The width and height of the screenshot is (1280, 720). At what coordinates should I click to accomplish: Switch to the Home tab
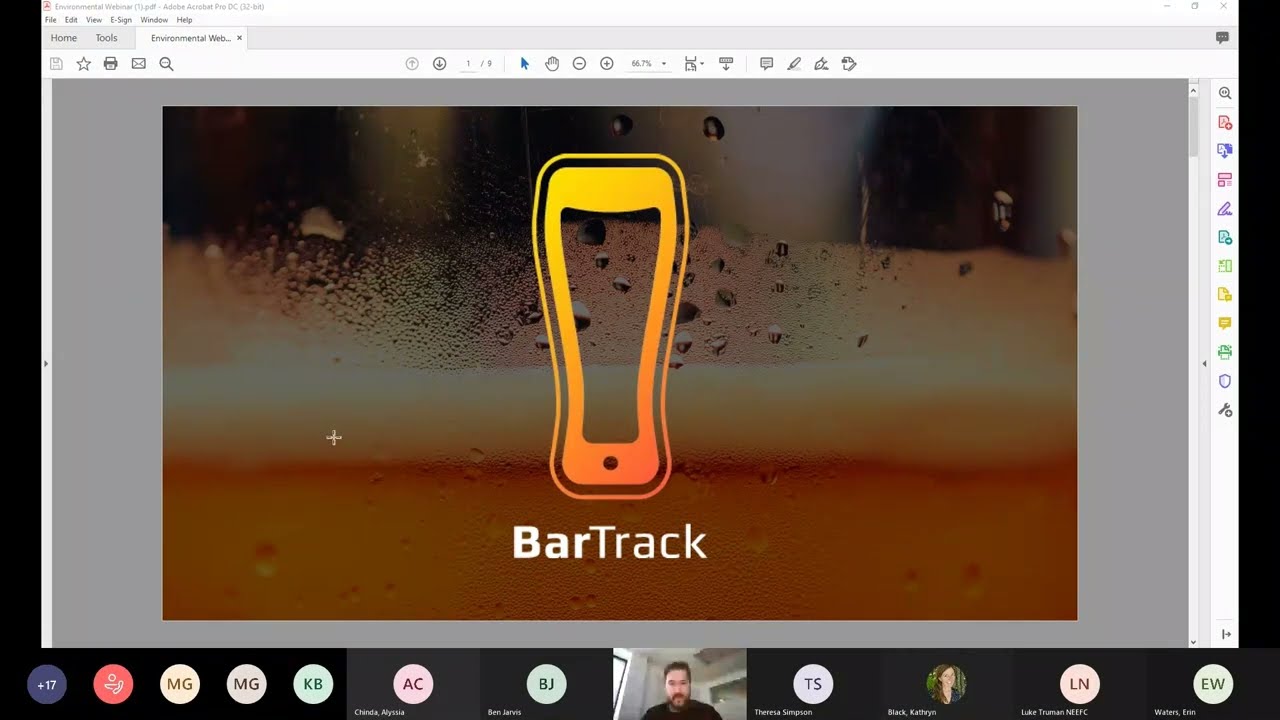64,38
